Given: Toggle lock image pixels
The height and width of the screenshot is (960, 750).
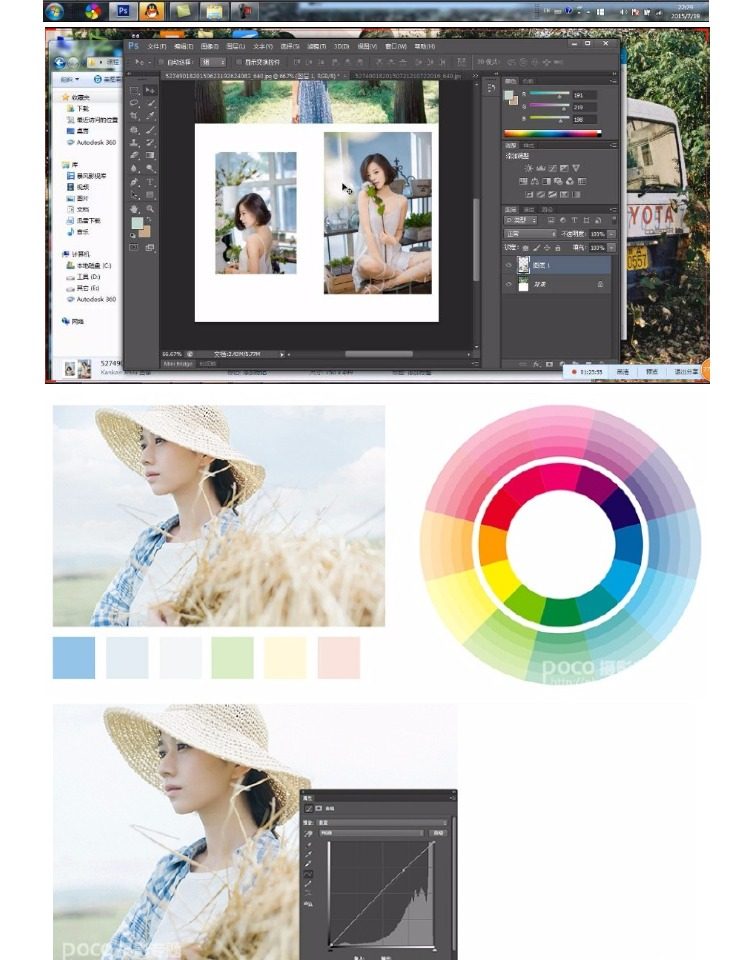Looking at the screenshot, I should 536,248.
